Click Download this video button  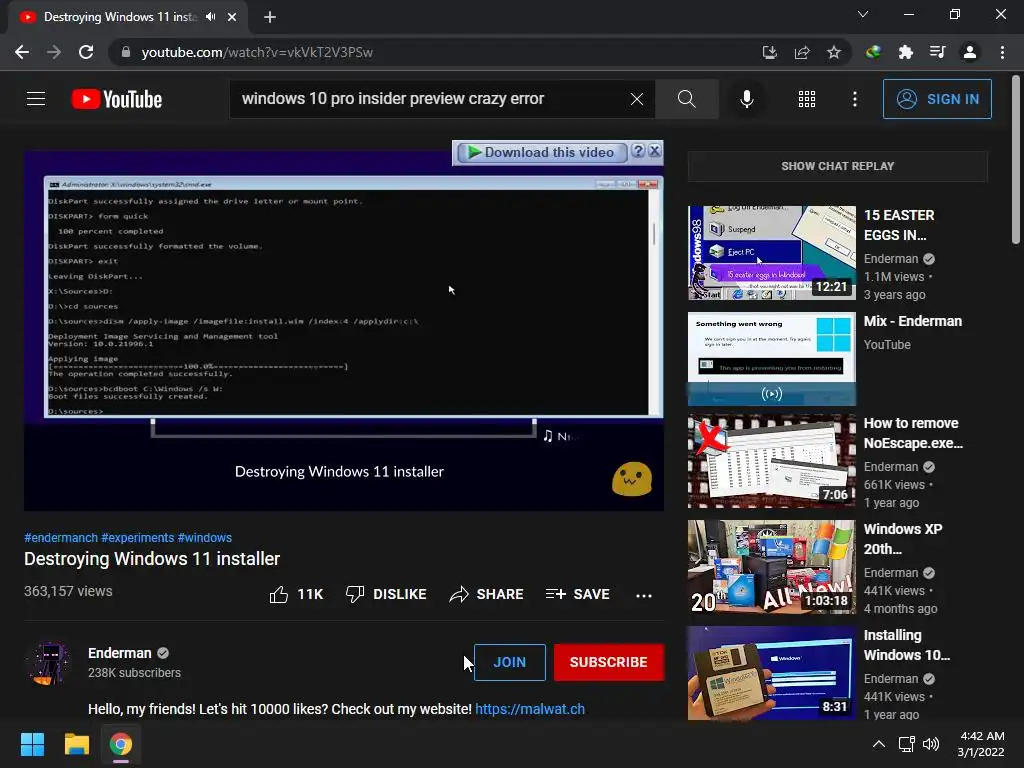541,152
